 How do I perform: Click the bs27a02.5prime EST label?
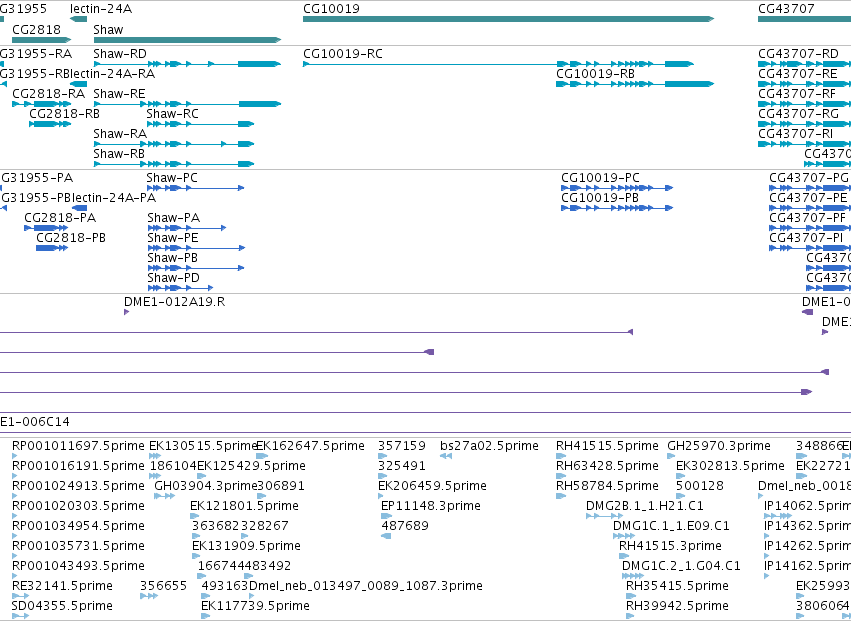[x=490, y=447]
